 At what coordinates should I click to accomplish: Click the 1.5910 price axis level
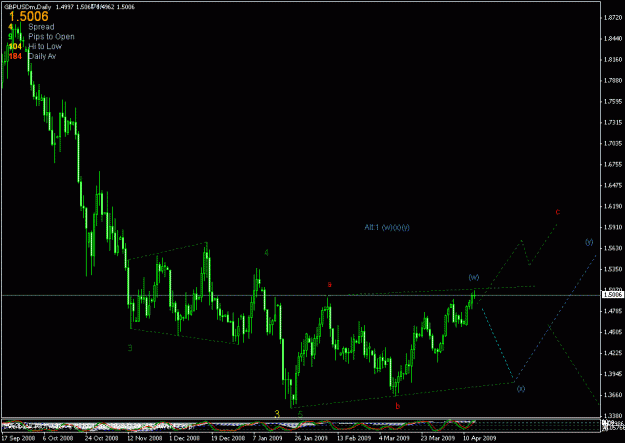pyautogui.click(x=613, y=227)
